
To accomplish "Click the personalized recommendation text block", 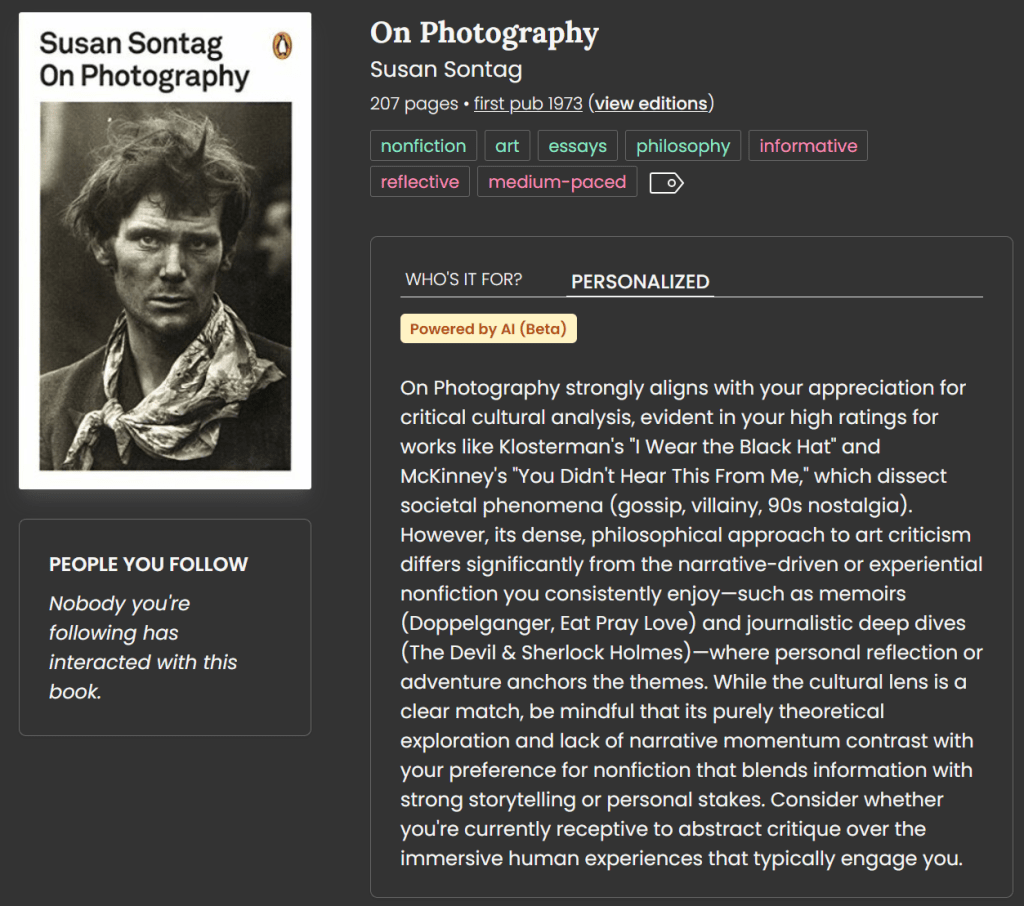I will 690,620.
